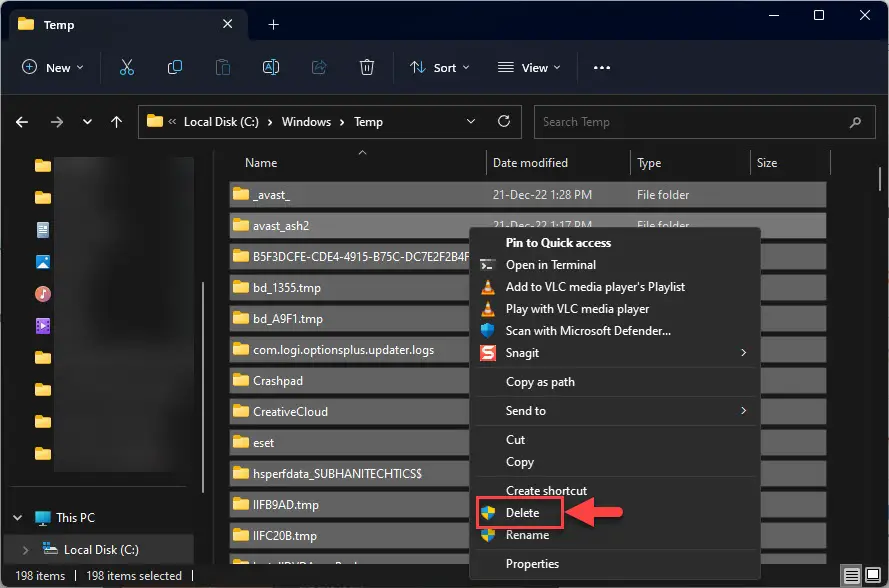Switch to large thumbnails view icon
889x588 pixels.
[x=873, y=575]
